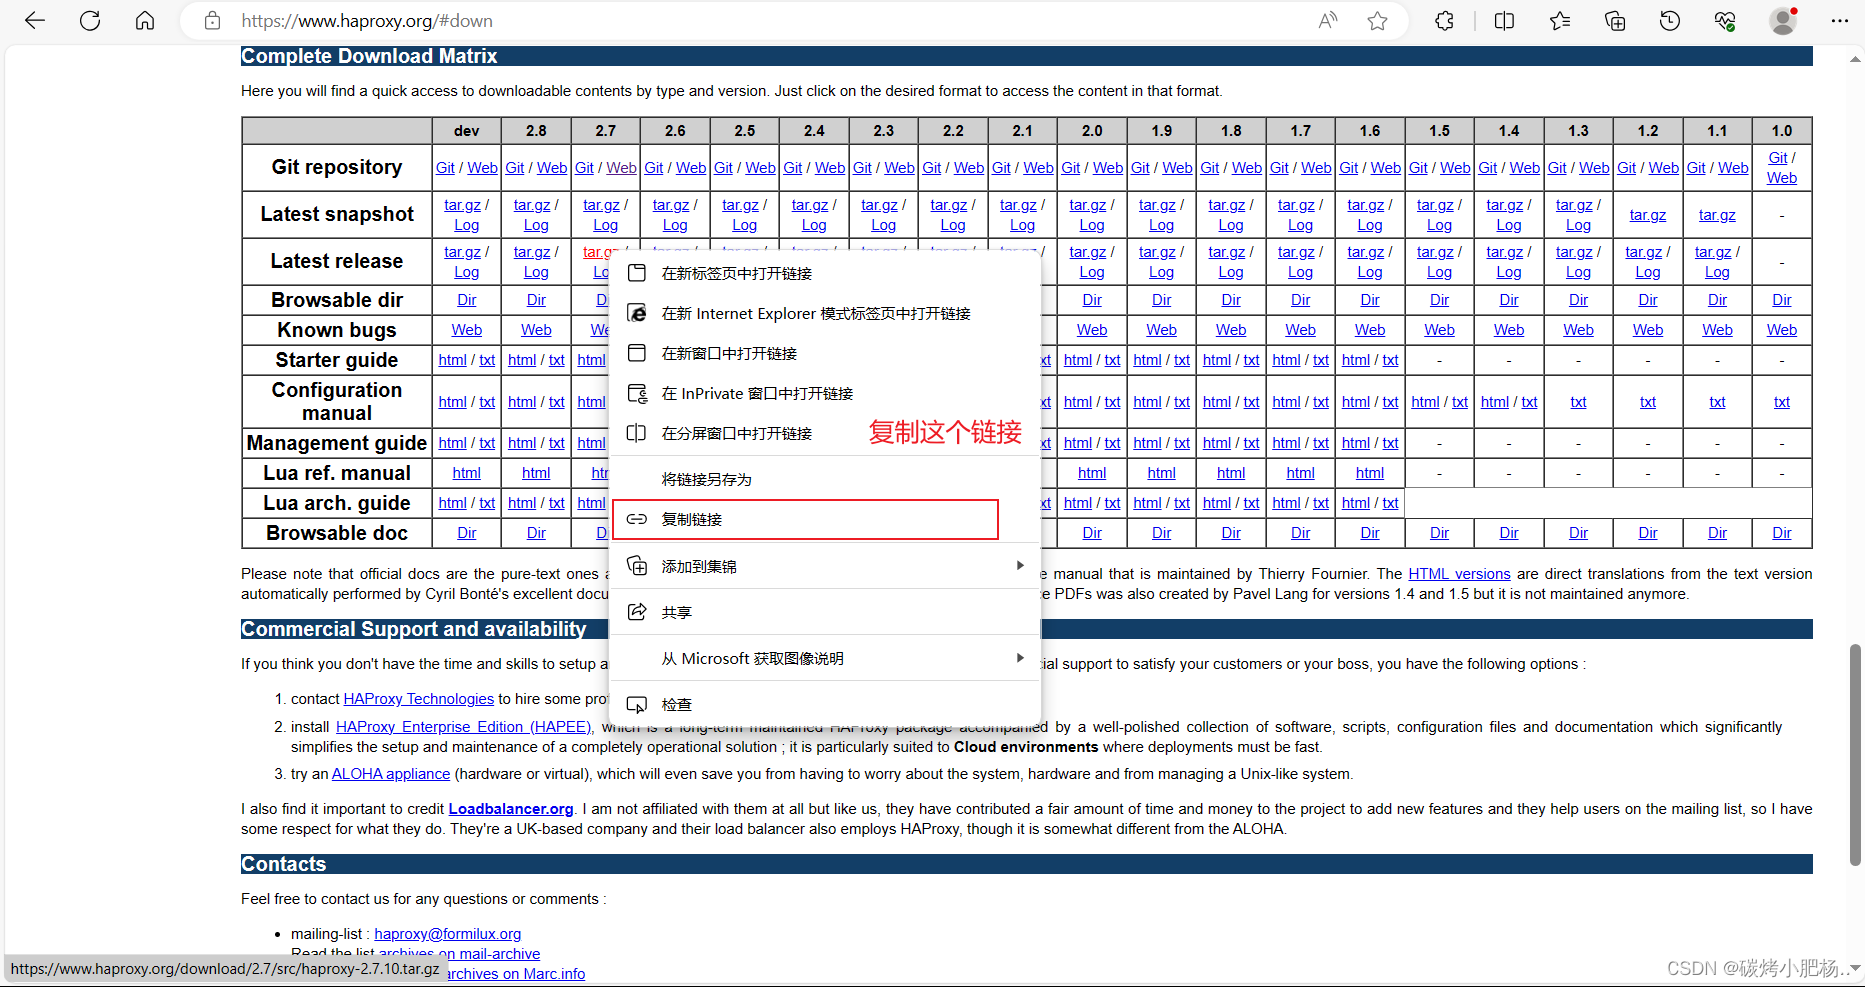Click the scrollbar up arrow
The image size is (1865, 987).
tap(1855, 58)
